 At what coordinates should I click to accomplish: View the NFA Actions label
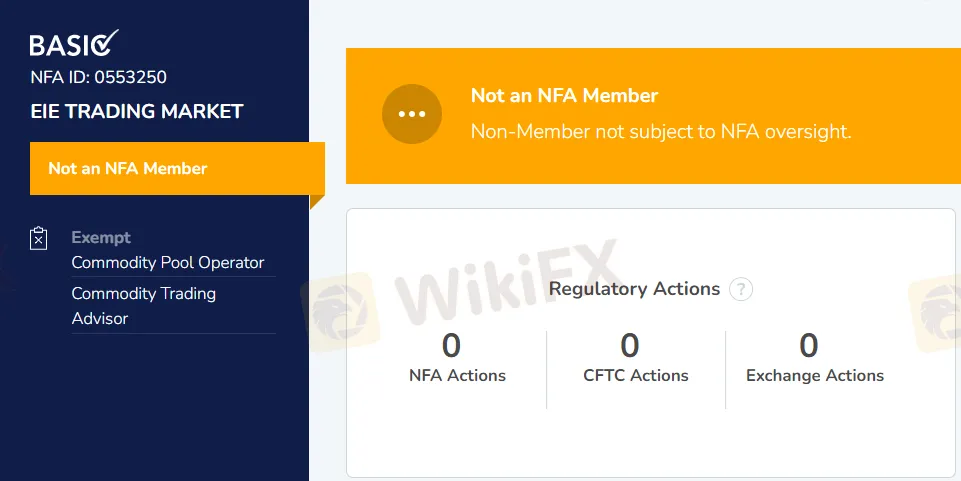click(x=457, y=376)
